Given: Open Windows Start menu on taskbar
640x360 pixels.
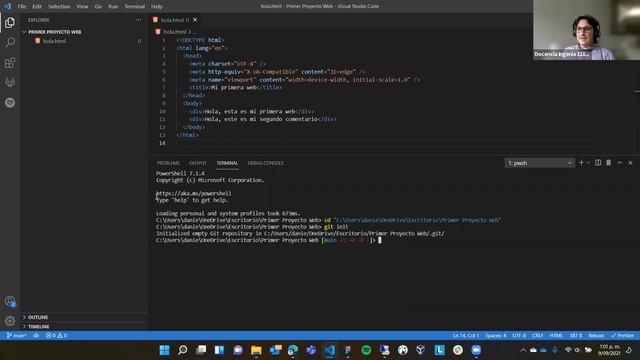Looking at the screenshot, I should point(164,350).
